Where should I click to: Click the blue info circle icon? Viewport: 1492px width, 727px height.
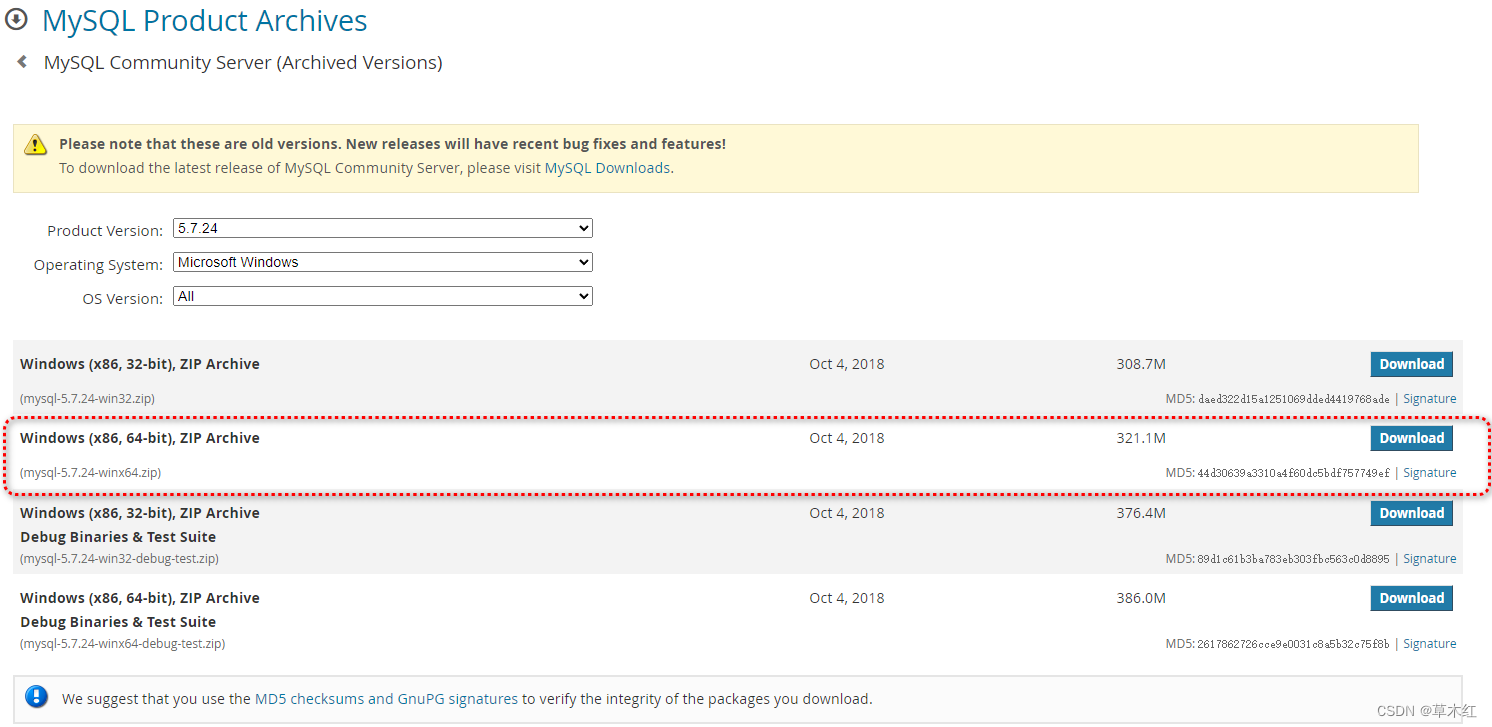pyautogui.click(x=36, y=697)
